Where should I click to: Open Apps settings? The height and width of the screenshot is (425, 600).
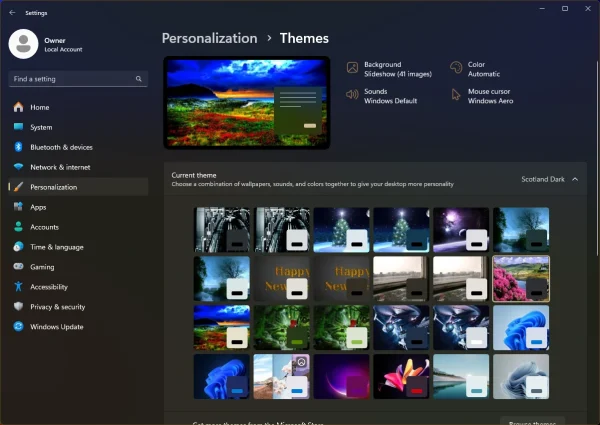(x=78, y=207)
